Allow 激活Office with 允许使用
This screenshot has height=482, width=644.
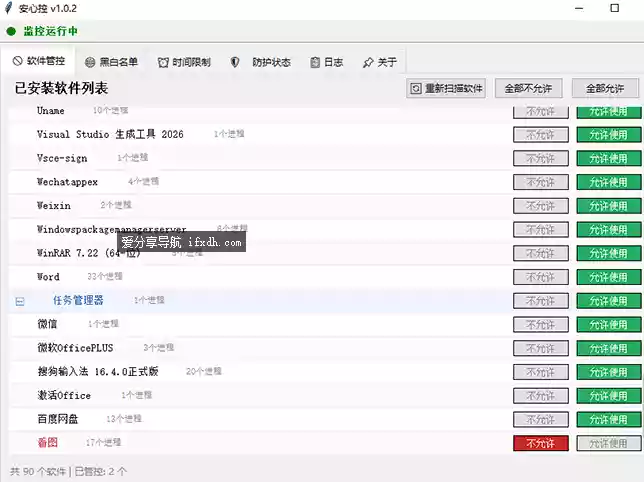point(609,396)
